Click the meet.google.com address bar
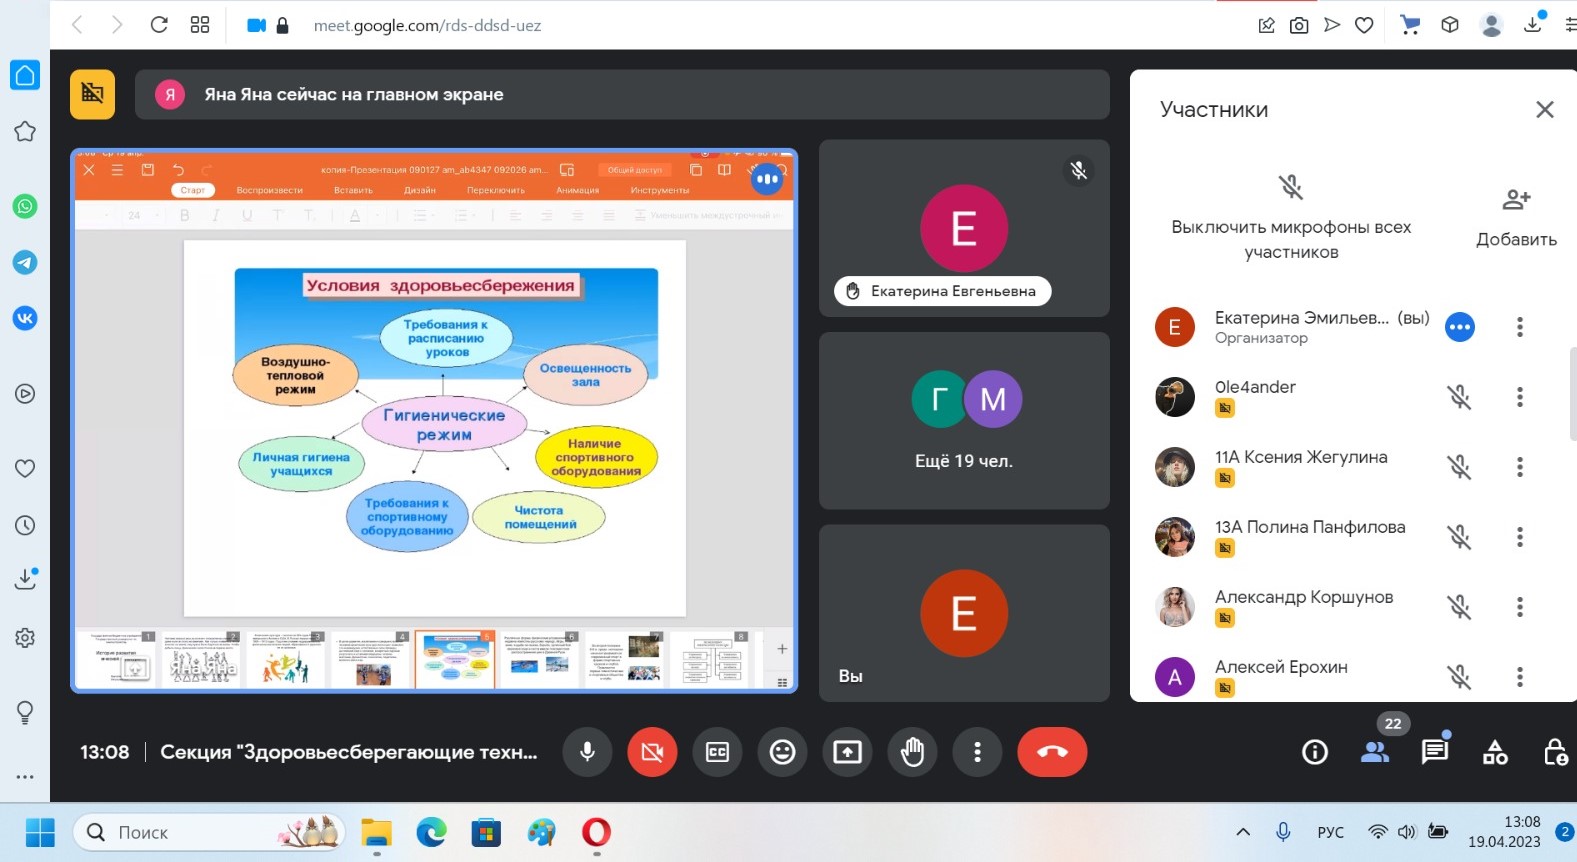1577x862 pixels. pyautogui.click(x=427, y=25)
